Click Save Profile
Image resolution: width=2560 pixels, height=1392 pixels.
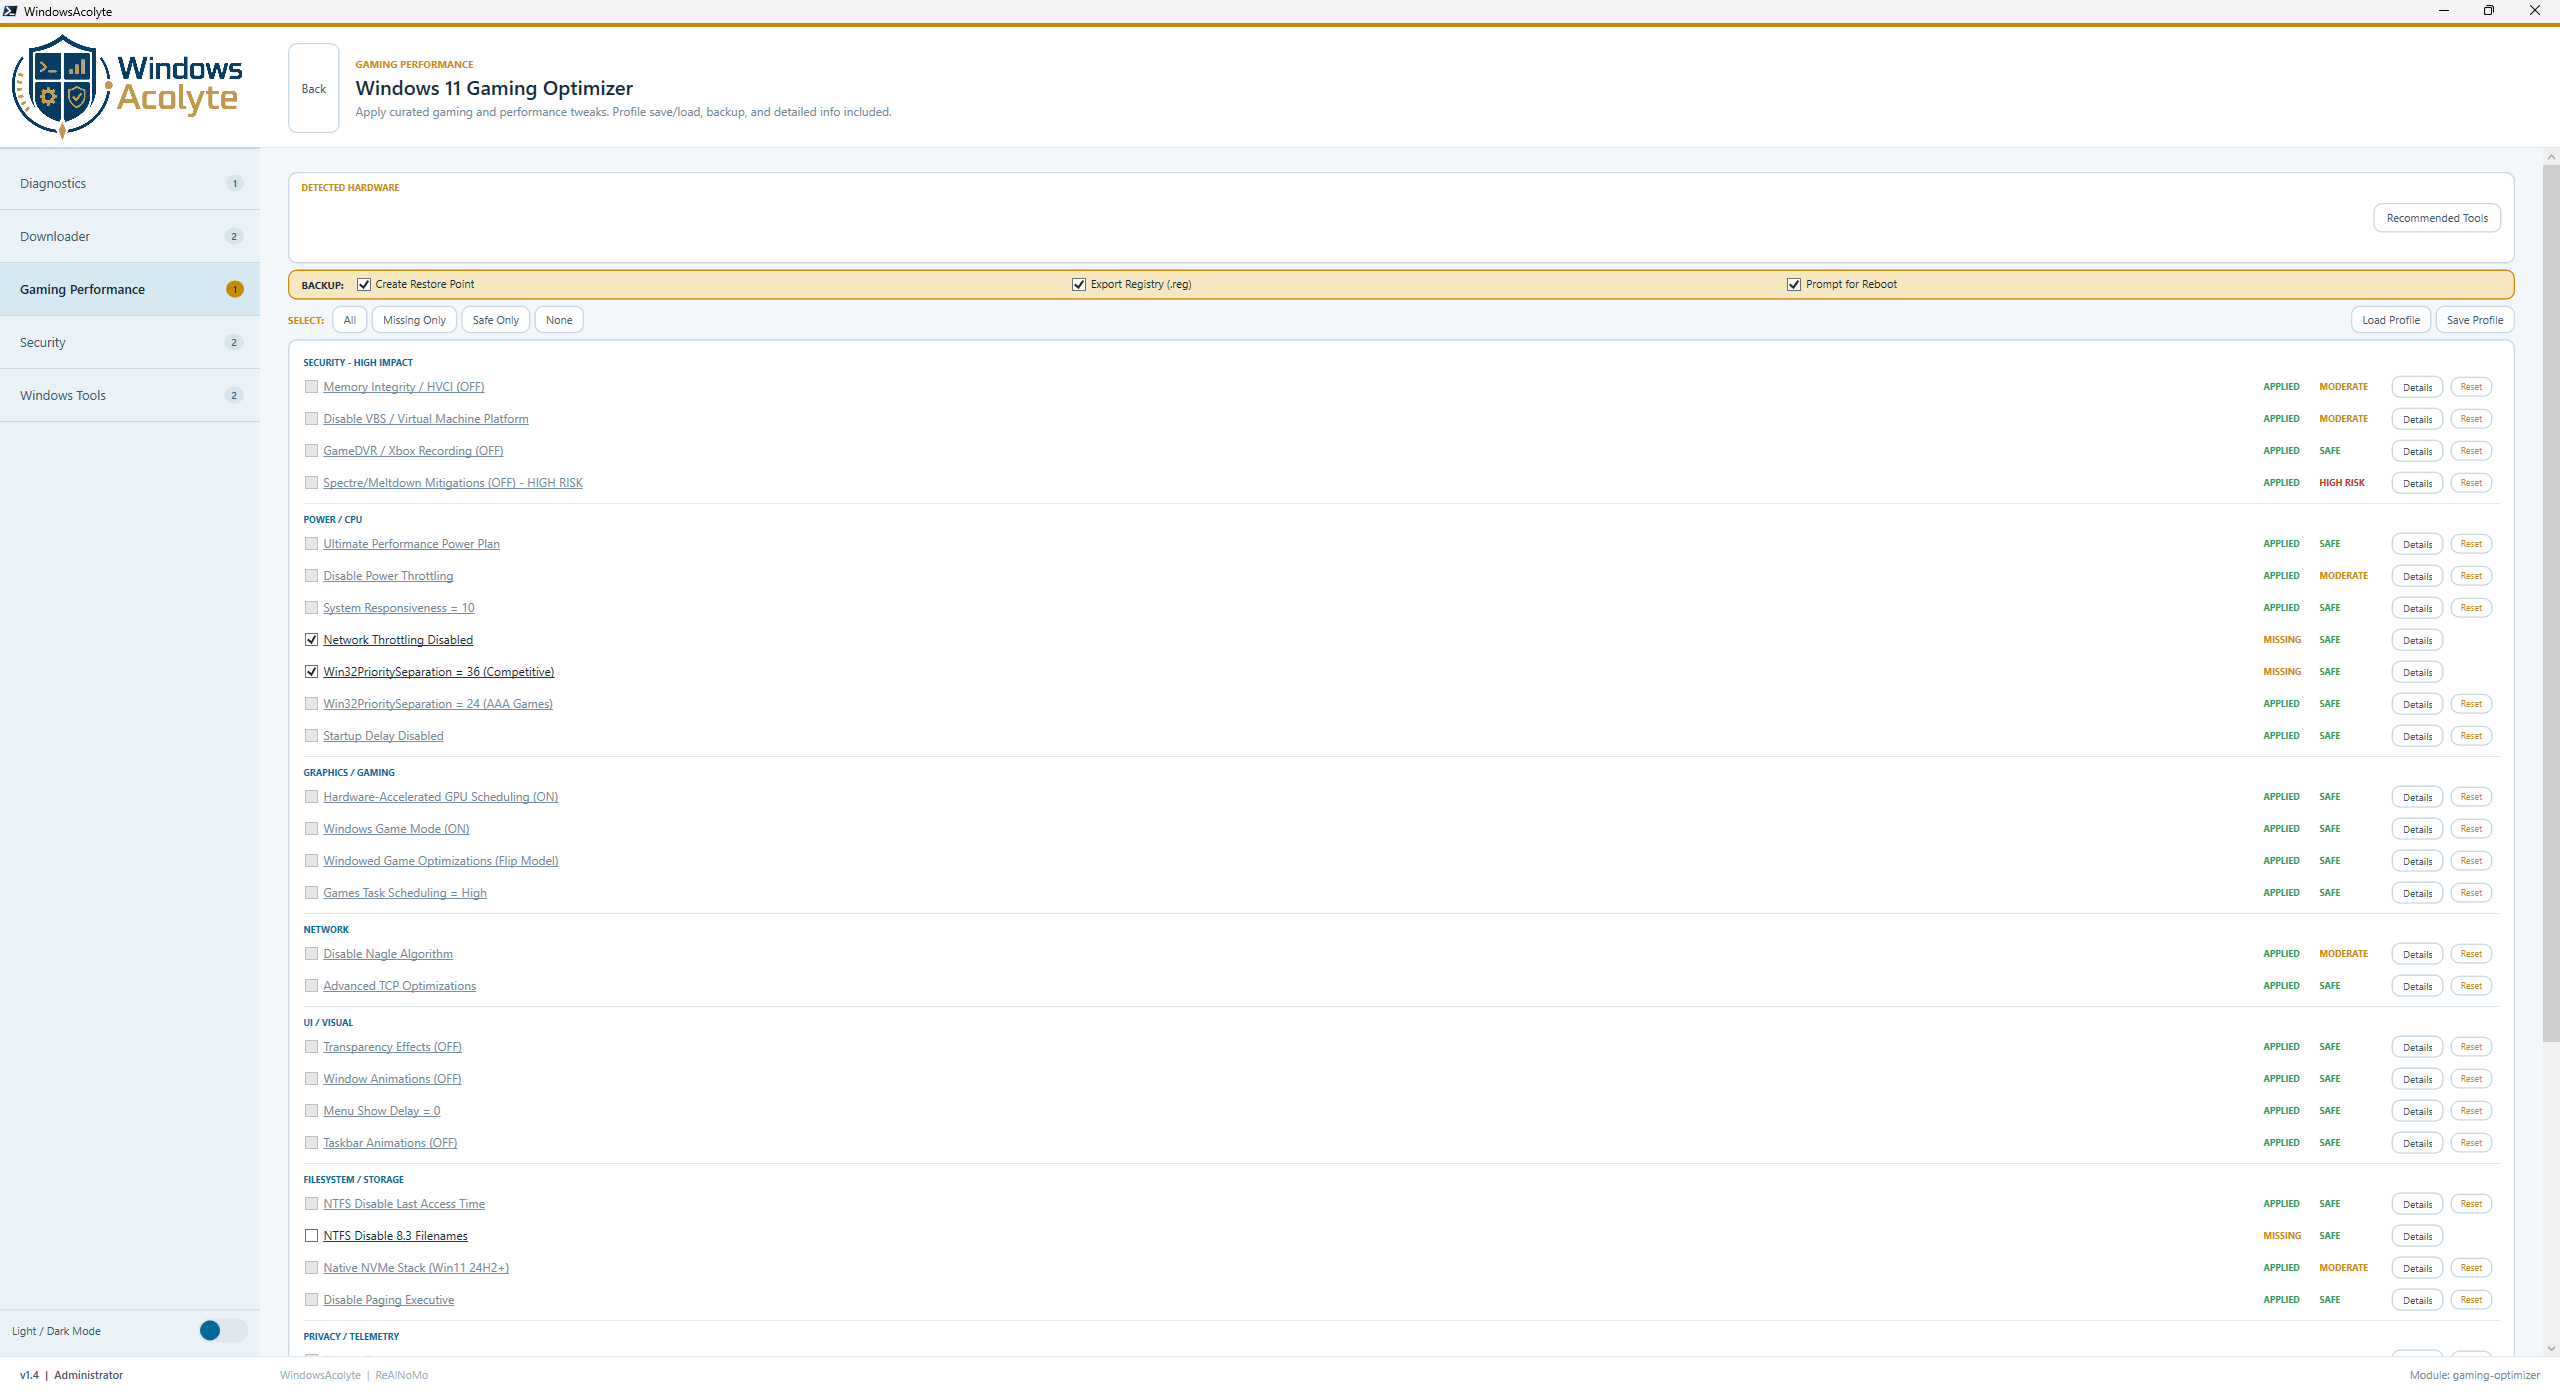tap(2475, 320)
